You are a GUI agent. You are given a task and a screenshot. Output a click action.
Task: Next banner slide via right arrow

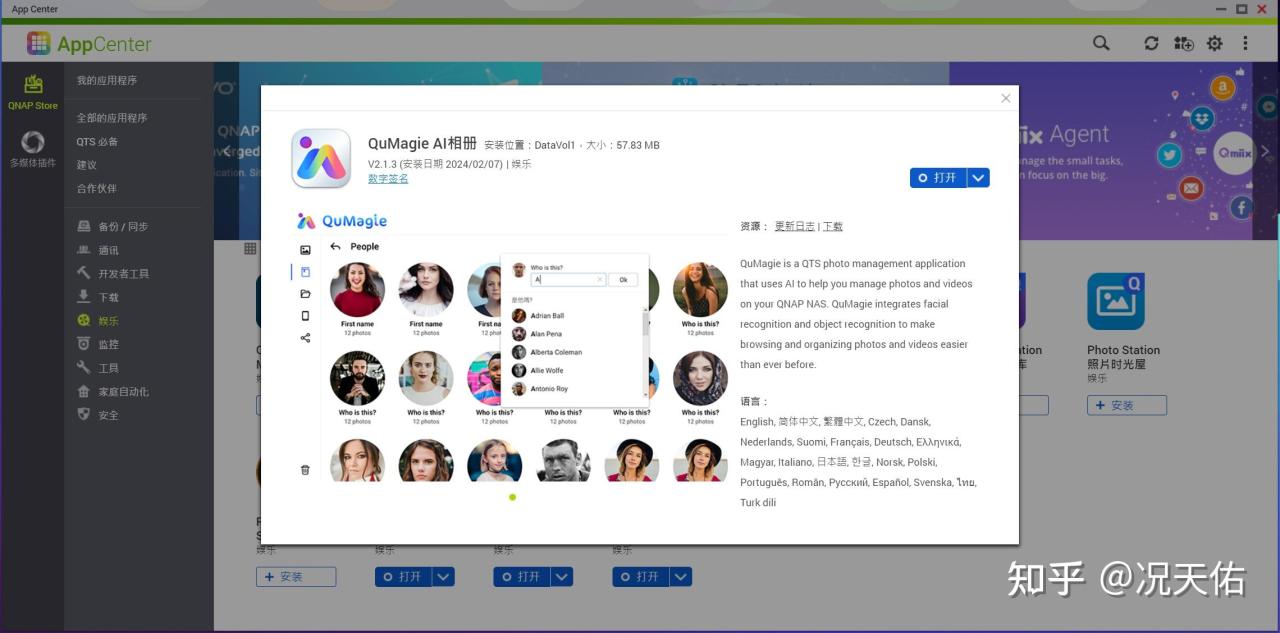tap(1265, 152)
